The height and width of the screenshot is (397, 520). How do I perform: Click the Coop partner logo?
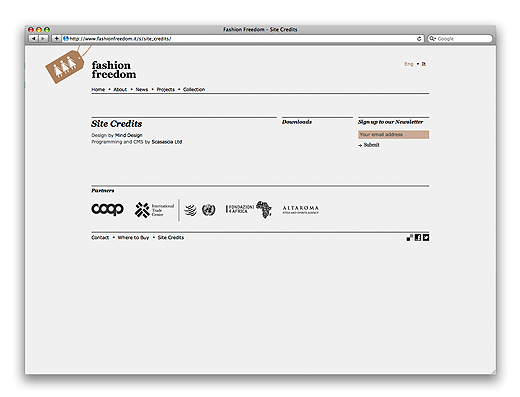tap(107, 209)
